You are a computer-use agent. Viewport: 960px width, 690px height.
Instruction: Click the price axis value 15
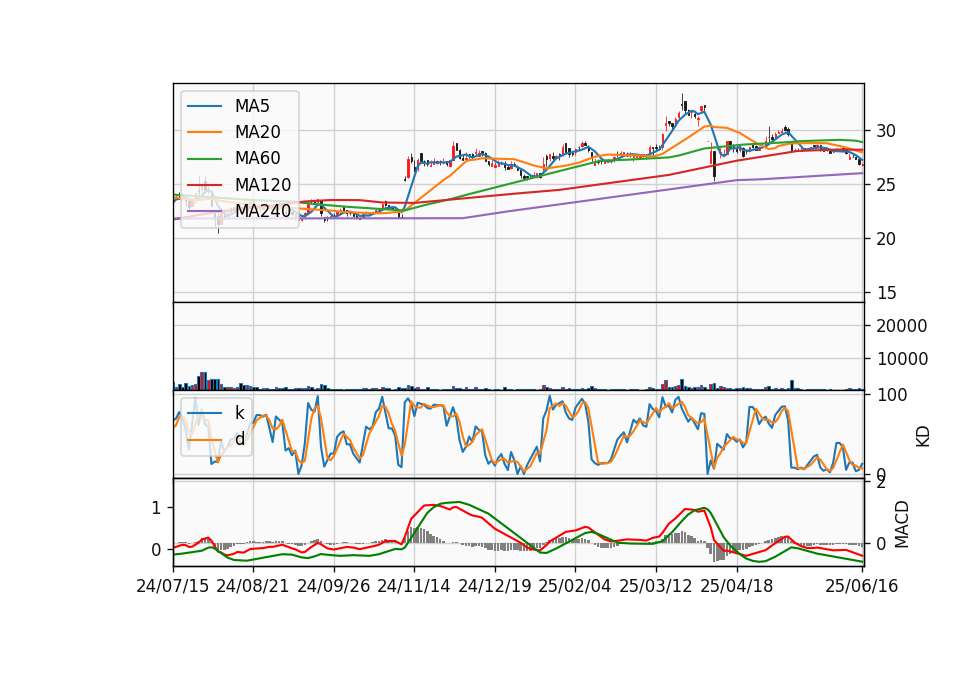886,293
